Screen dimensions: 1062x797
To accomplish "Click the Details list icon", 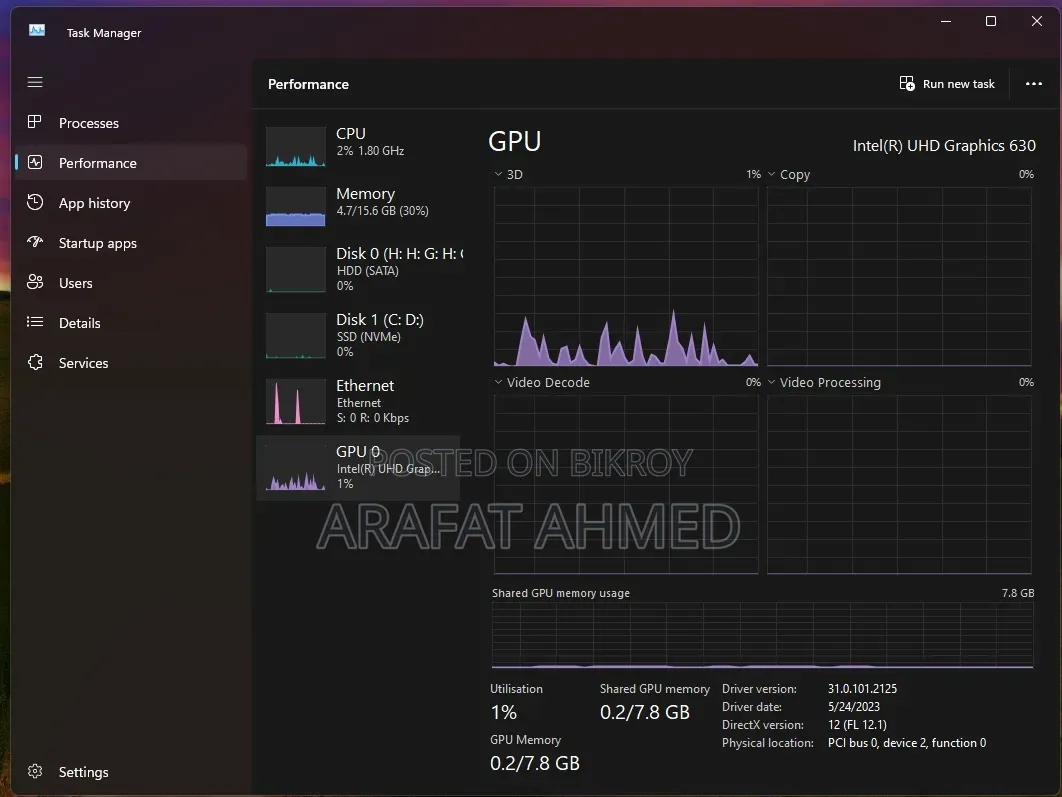I will tap(35, 322).
